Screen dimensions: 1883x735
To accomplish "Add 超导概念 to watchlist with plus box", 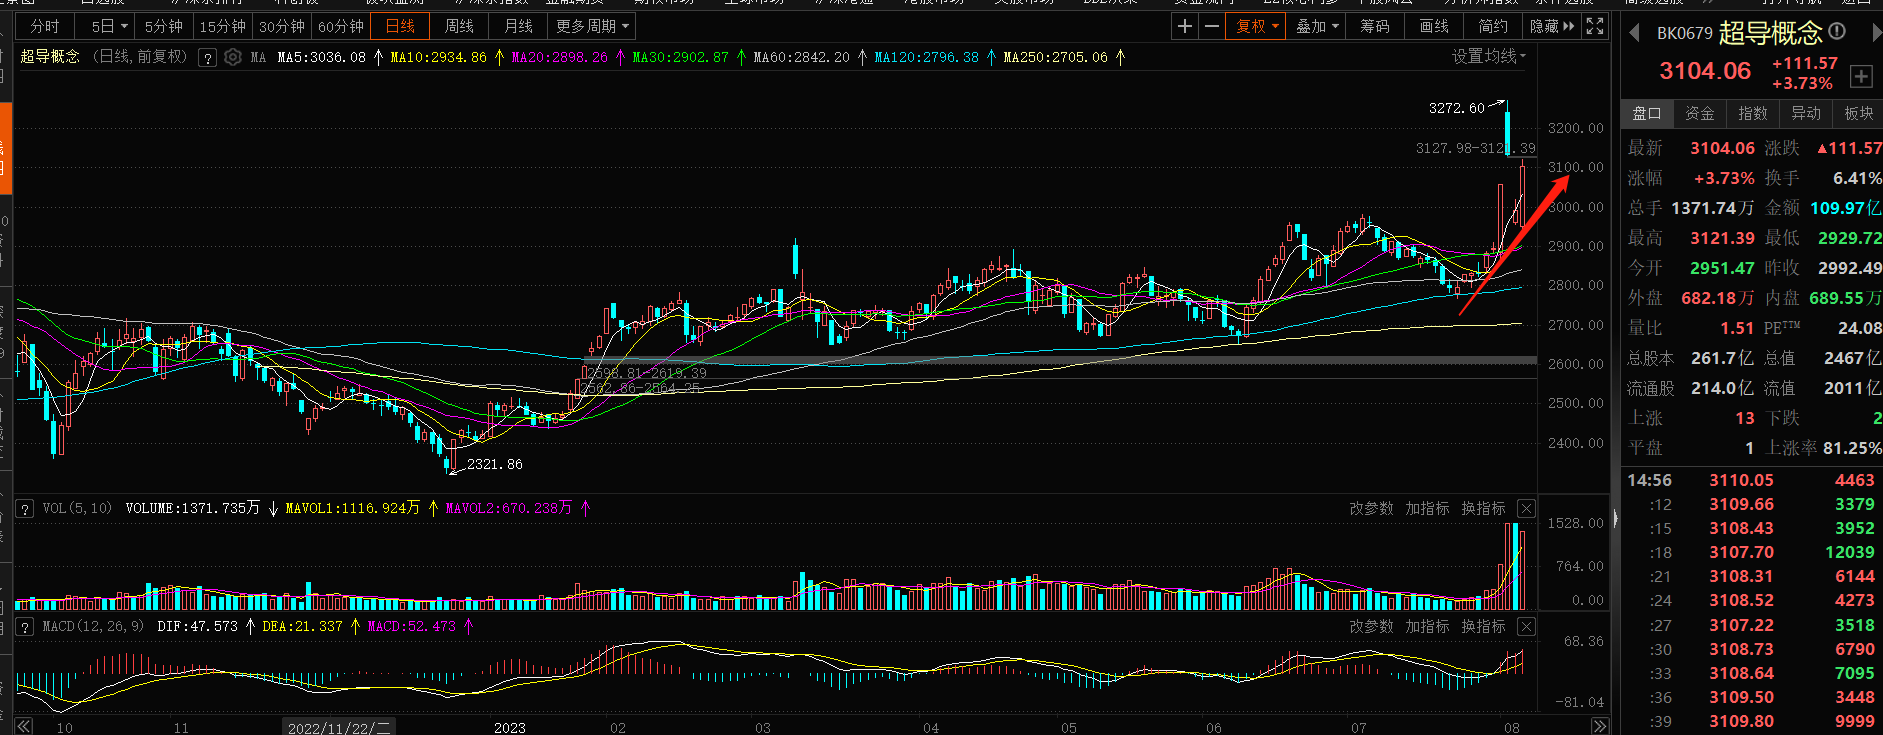I will click(x=1861, y=76).
